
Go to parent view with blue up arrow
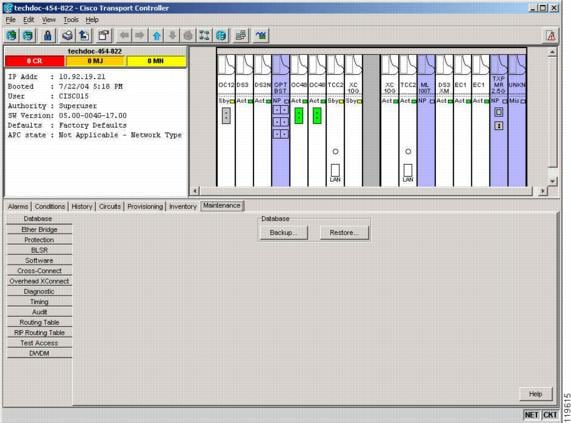click(x=157, y=35)
